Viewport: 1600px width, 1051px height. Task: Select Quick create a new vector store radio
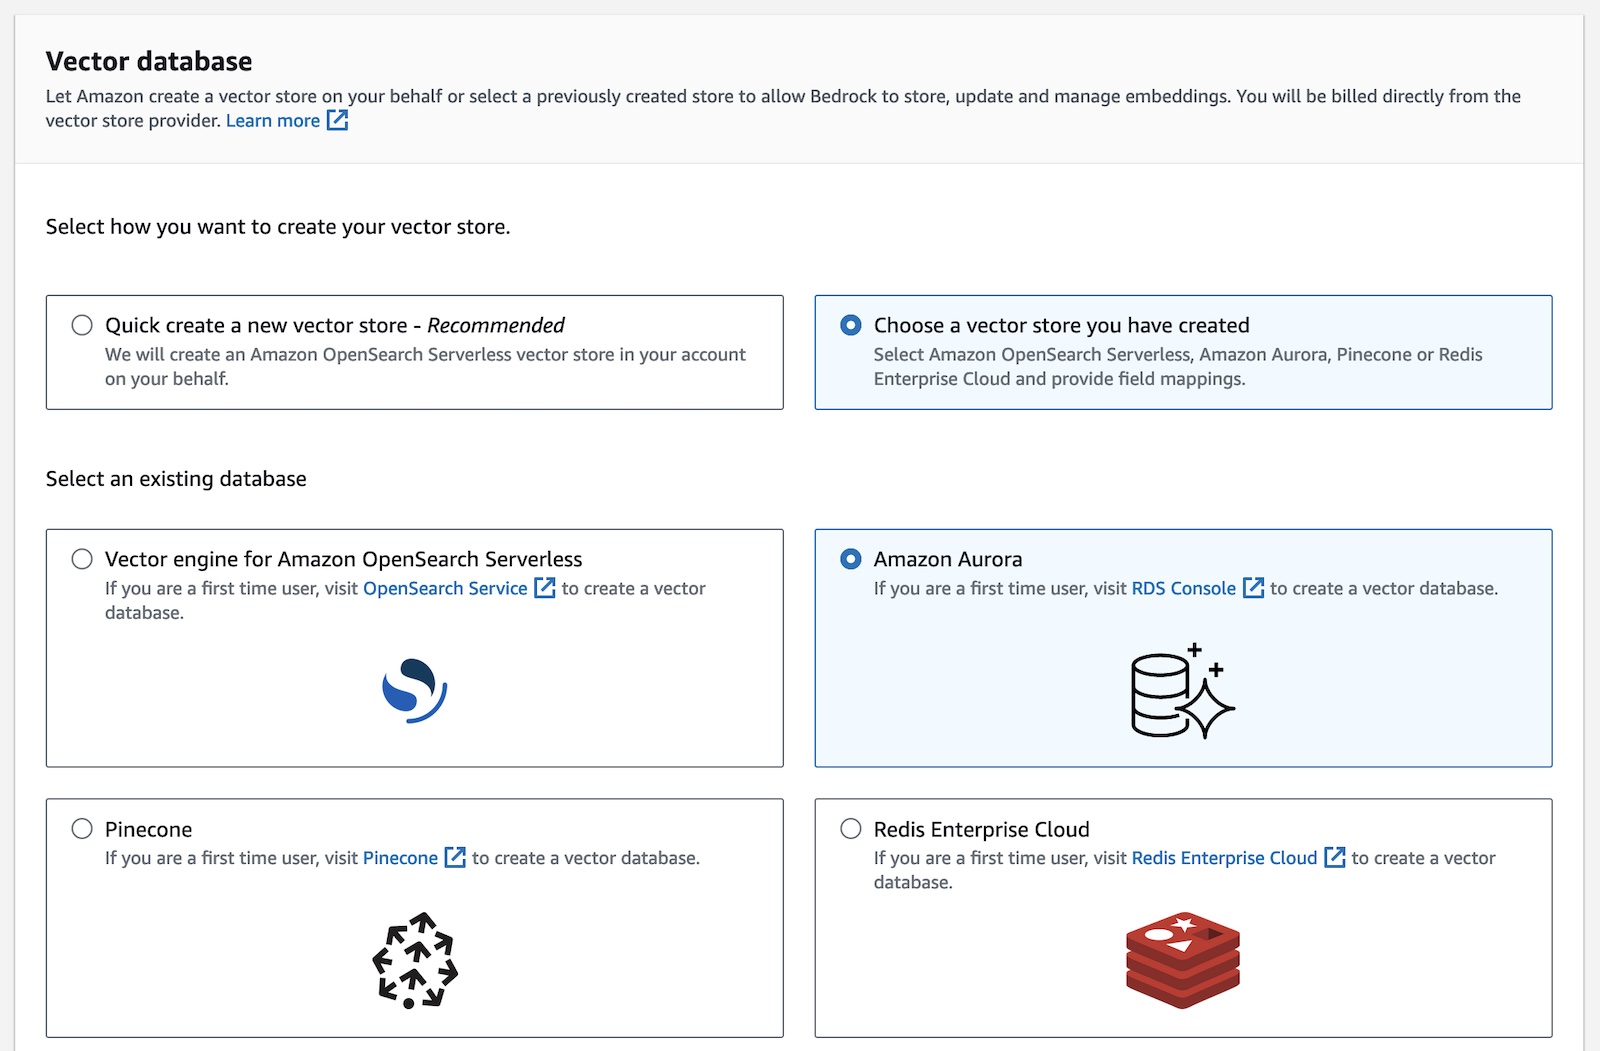pyautogui.click(x=82, y=325)
